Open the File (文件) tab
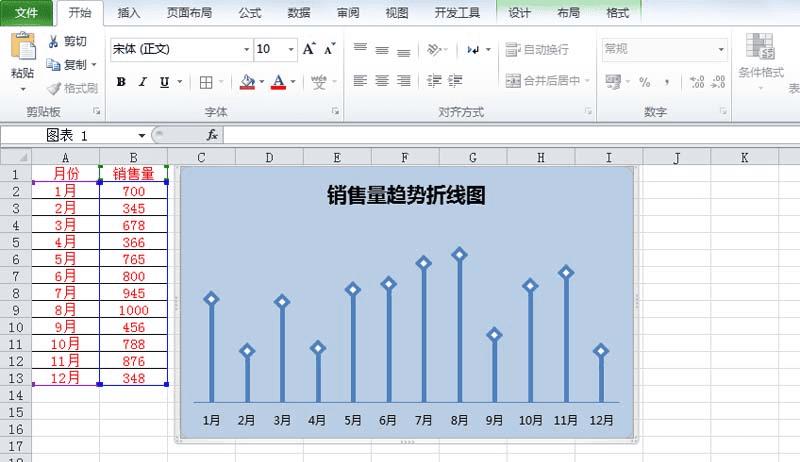 (x=26, y=13)
